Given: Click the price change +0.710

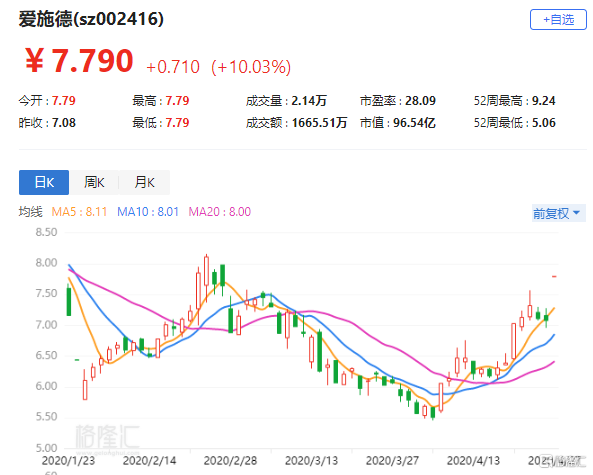Looking at the screenshot, I should pyautogui.click(x=173, y=67).
